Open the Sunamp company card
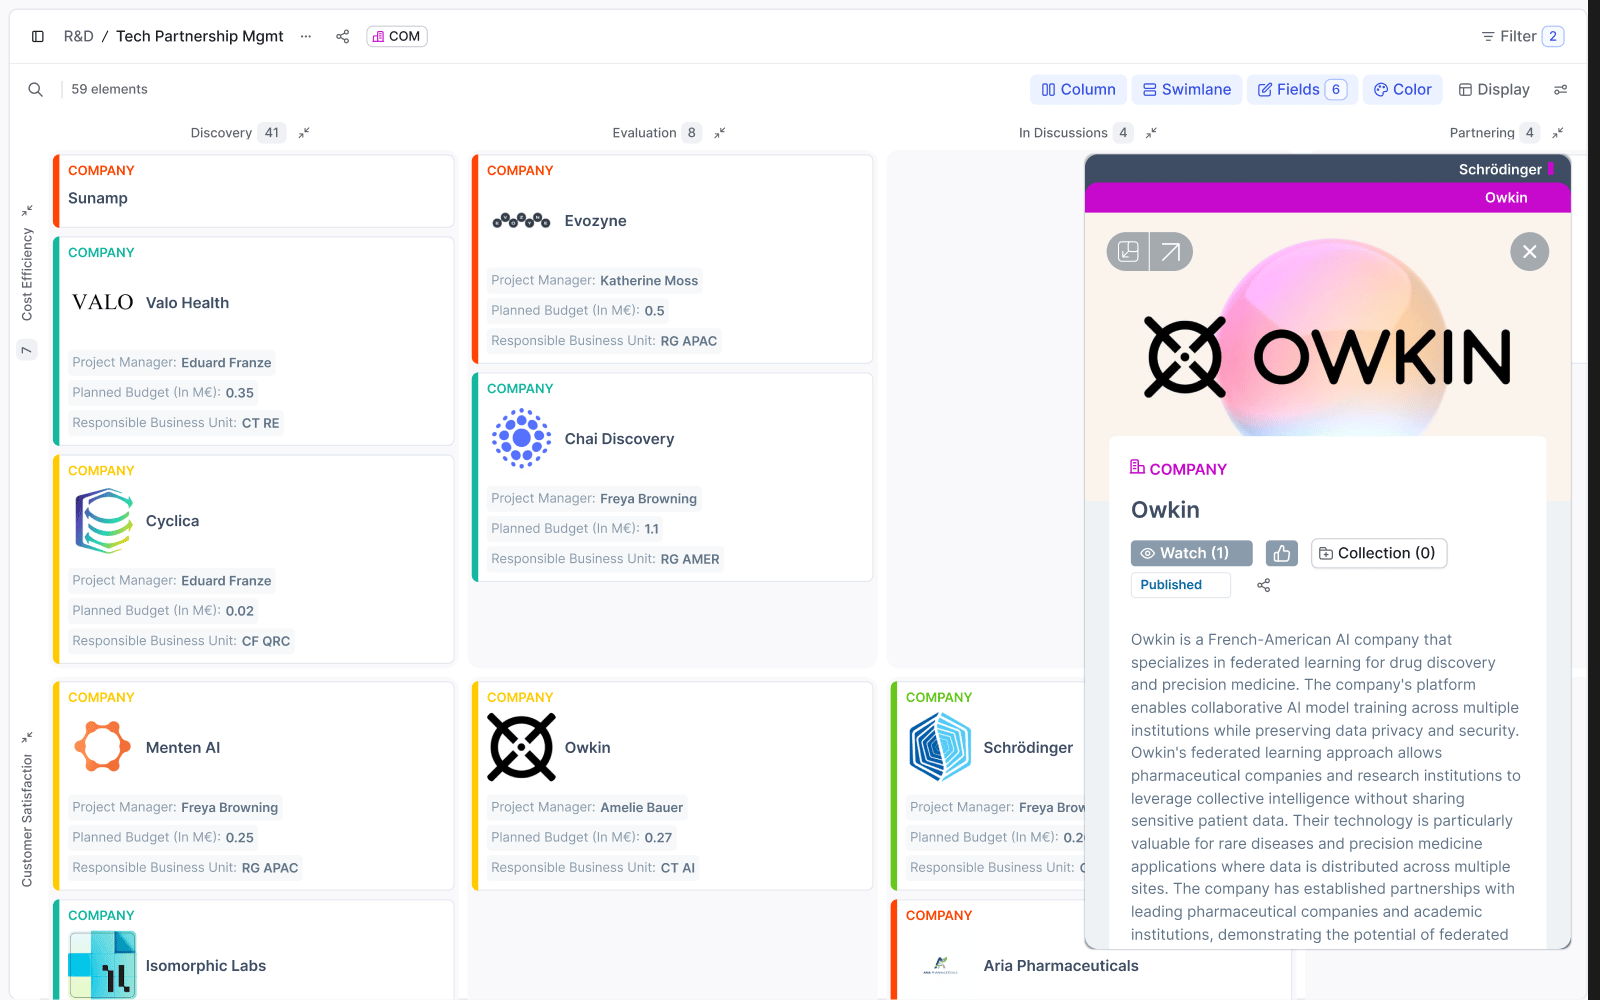This screenshot has height=1000, width=1600. 254,190
